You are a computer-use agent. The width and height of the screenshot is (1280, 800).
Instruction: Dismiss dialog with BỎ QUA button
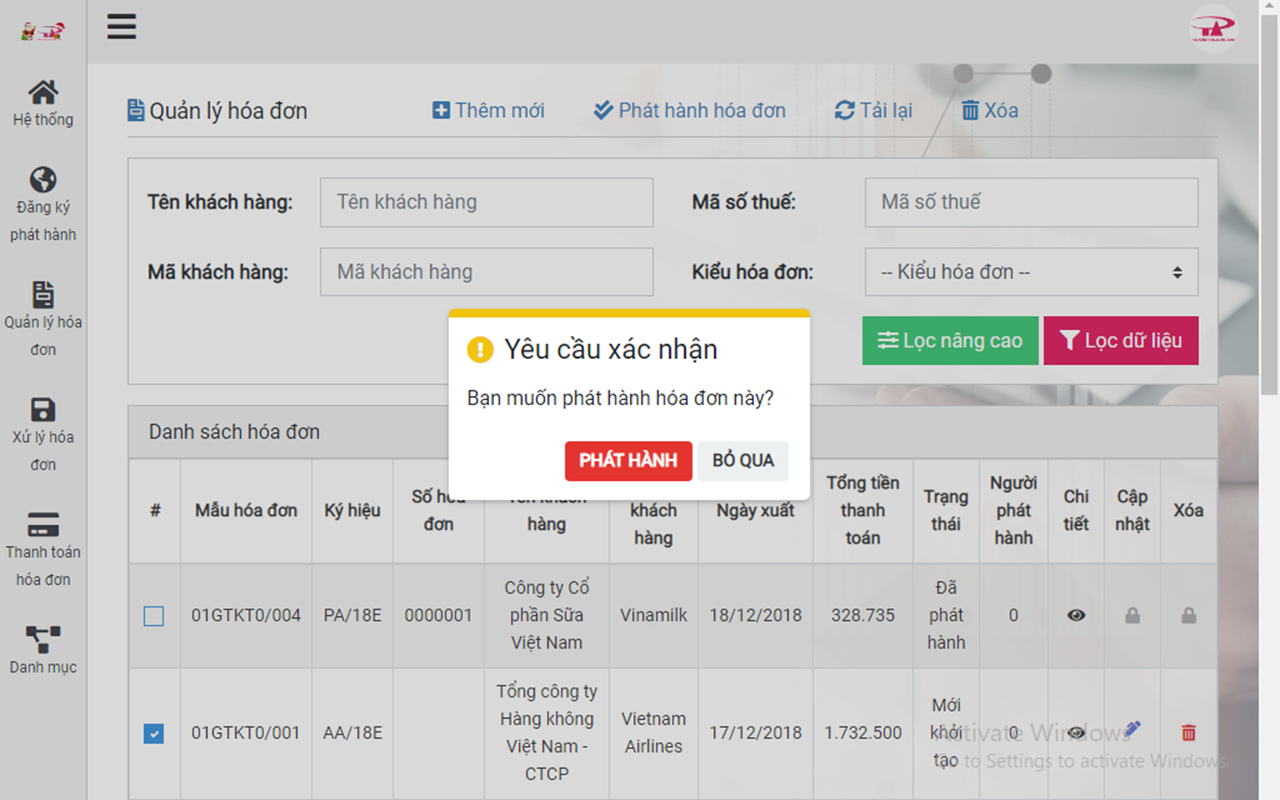(x=743, y=461)
